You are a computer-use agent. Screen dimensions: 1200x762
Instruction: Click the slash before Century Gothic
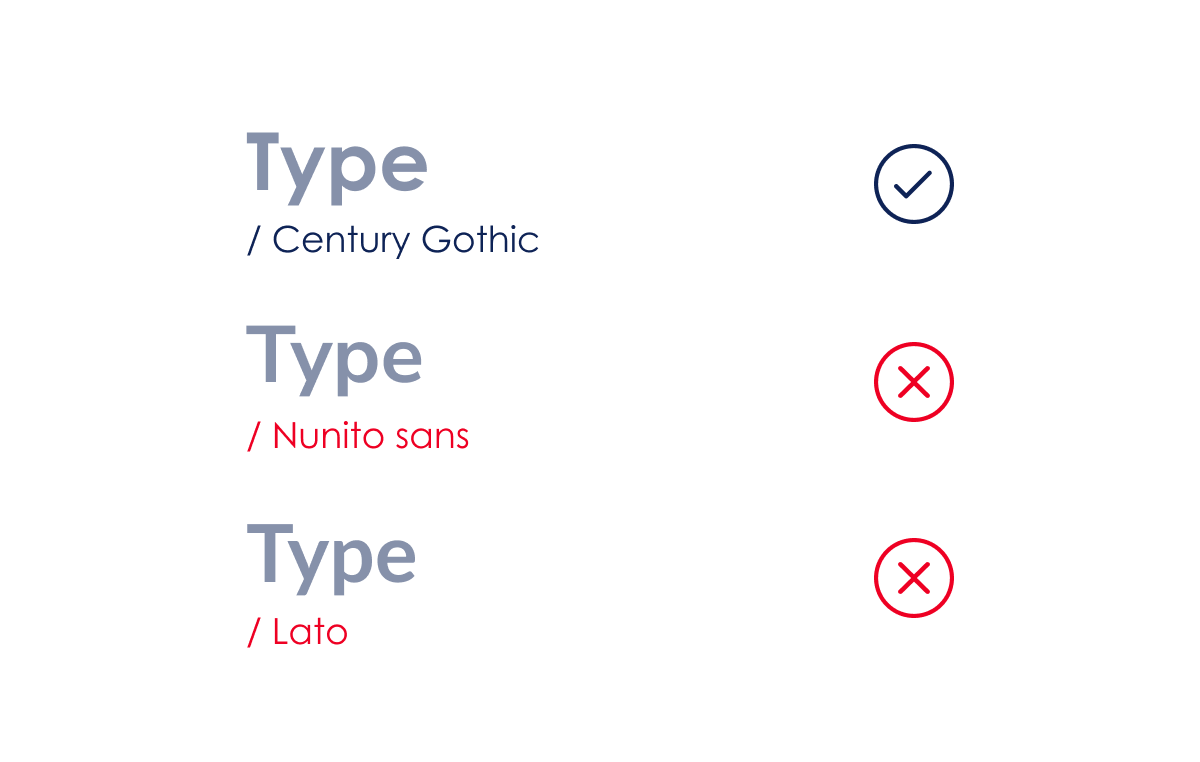[x=254, y=240]
